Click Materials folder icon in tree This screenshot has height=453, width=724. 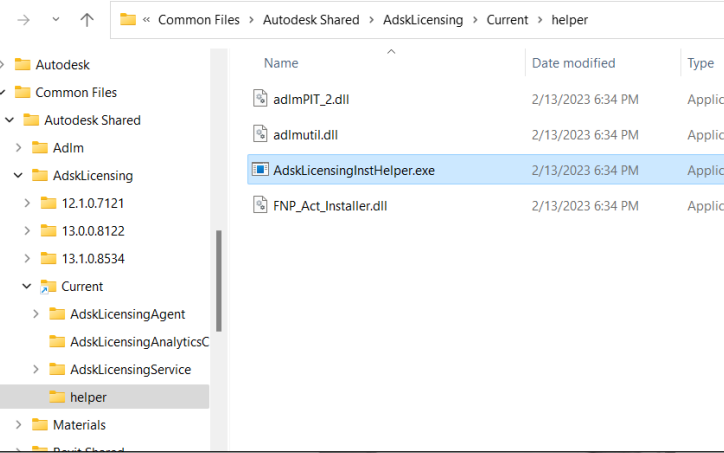coord(40,424)
